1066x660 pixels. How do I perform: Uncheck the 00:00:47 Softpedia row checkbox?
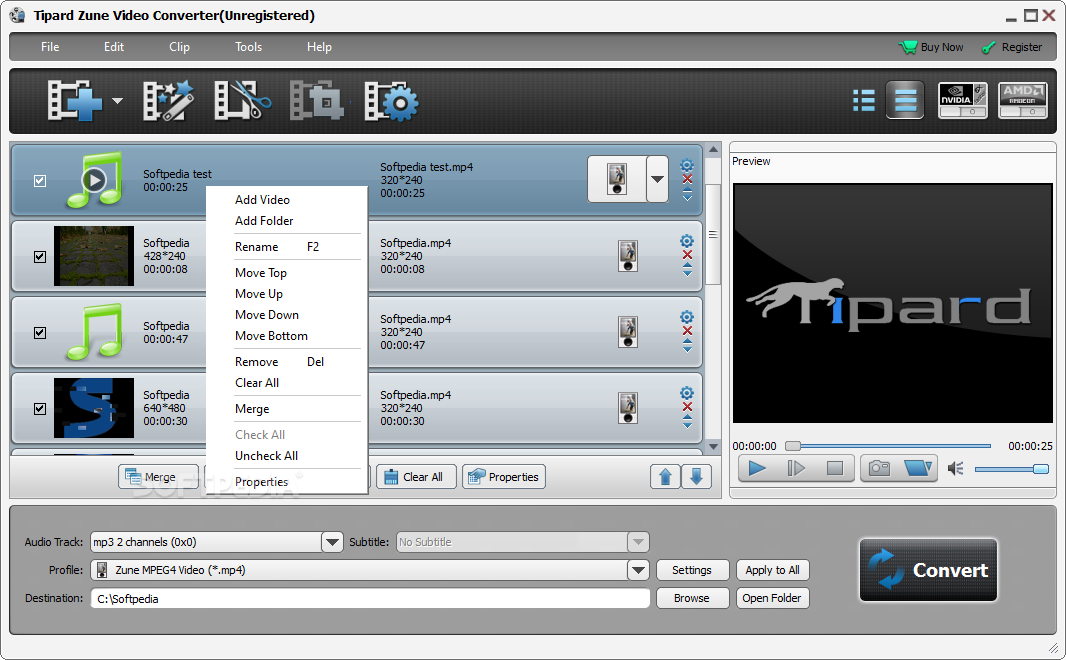(40, 333)
